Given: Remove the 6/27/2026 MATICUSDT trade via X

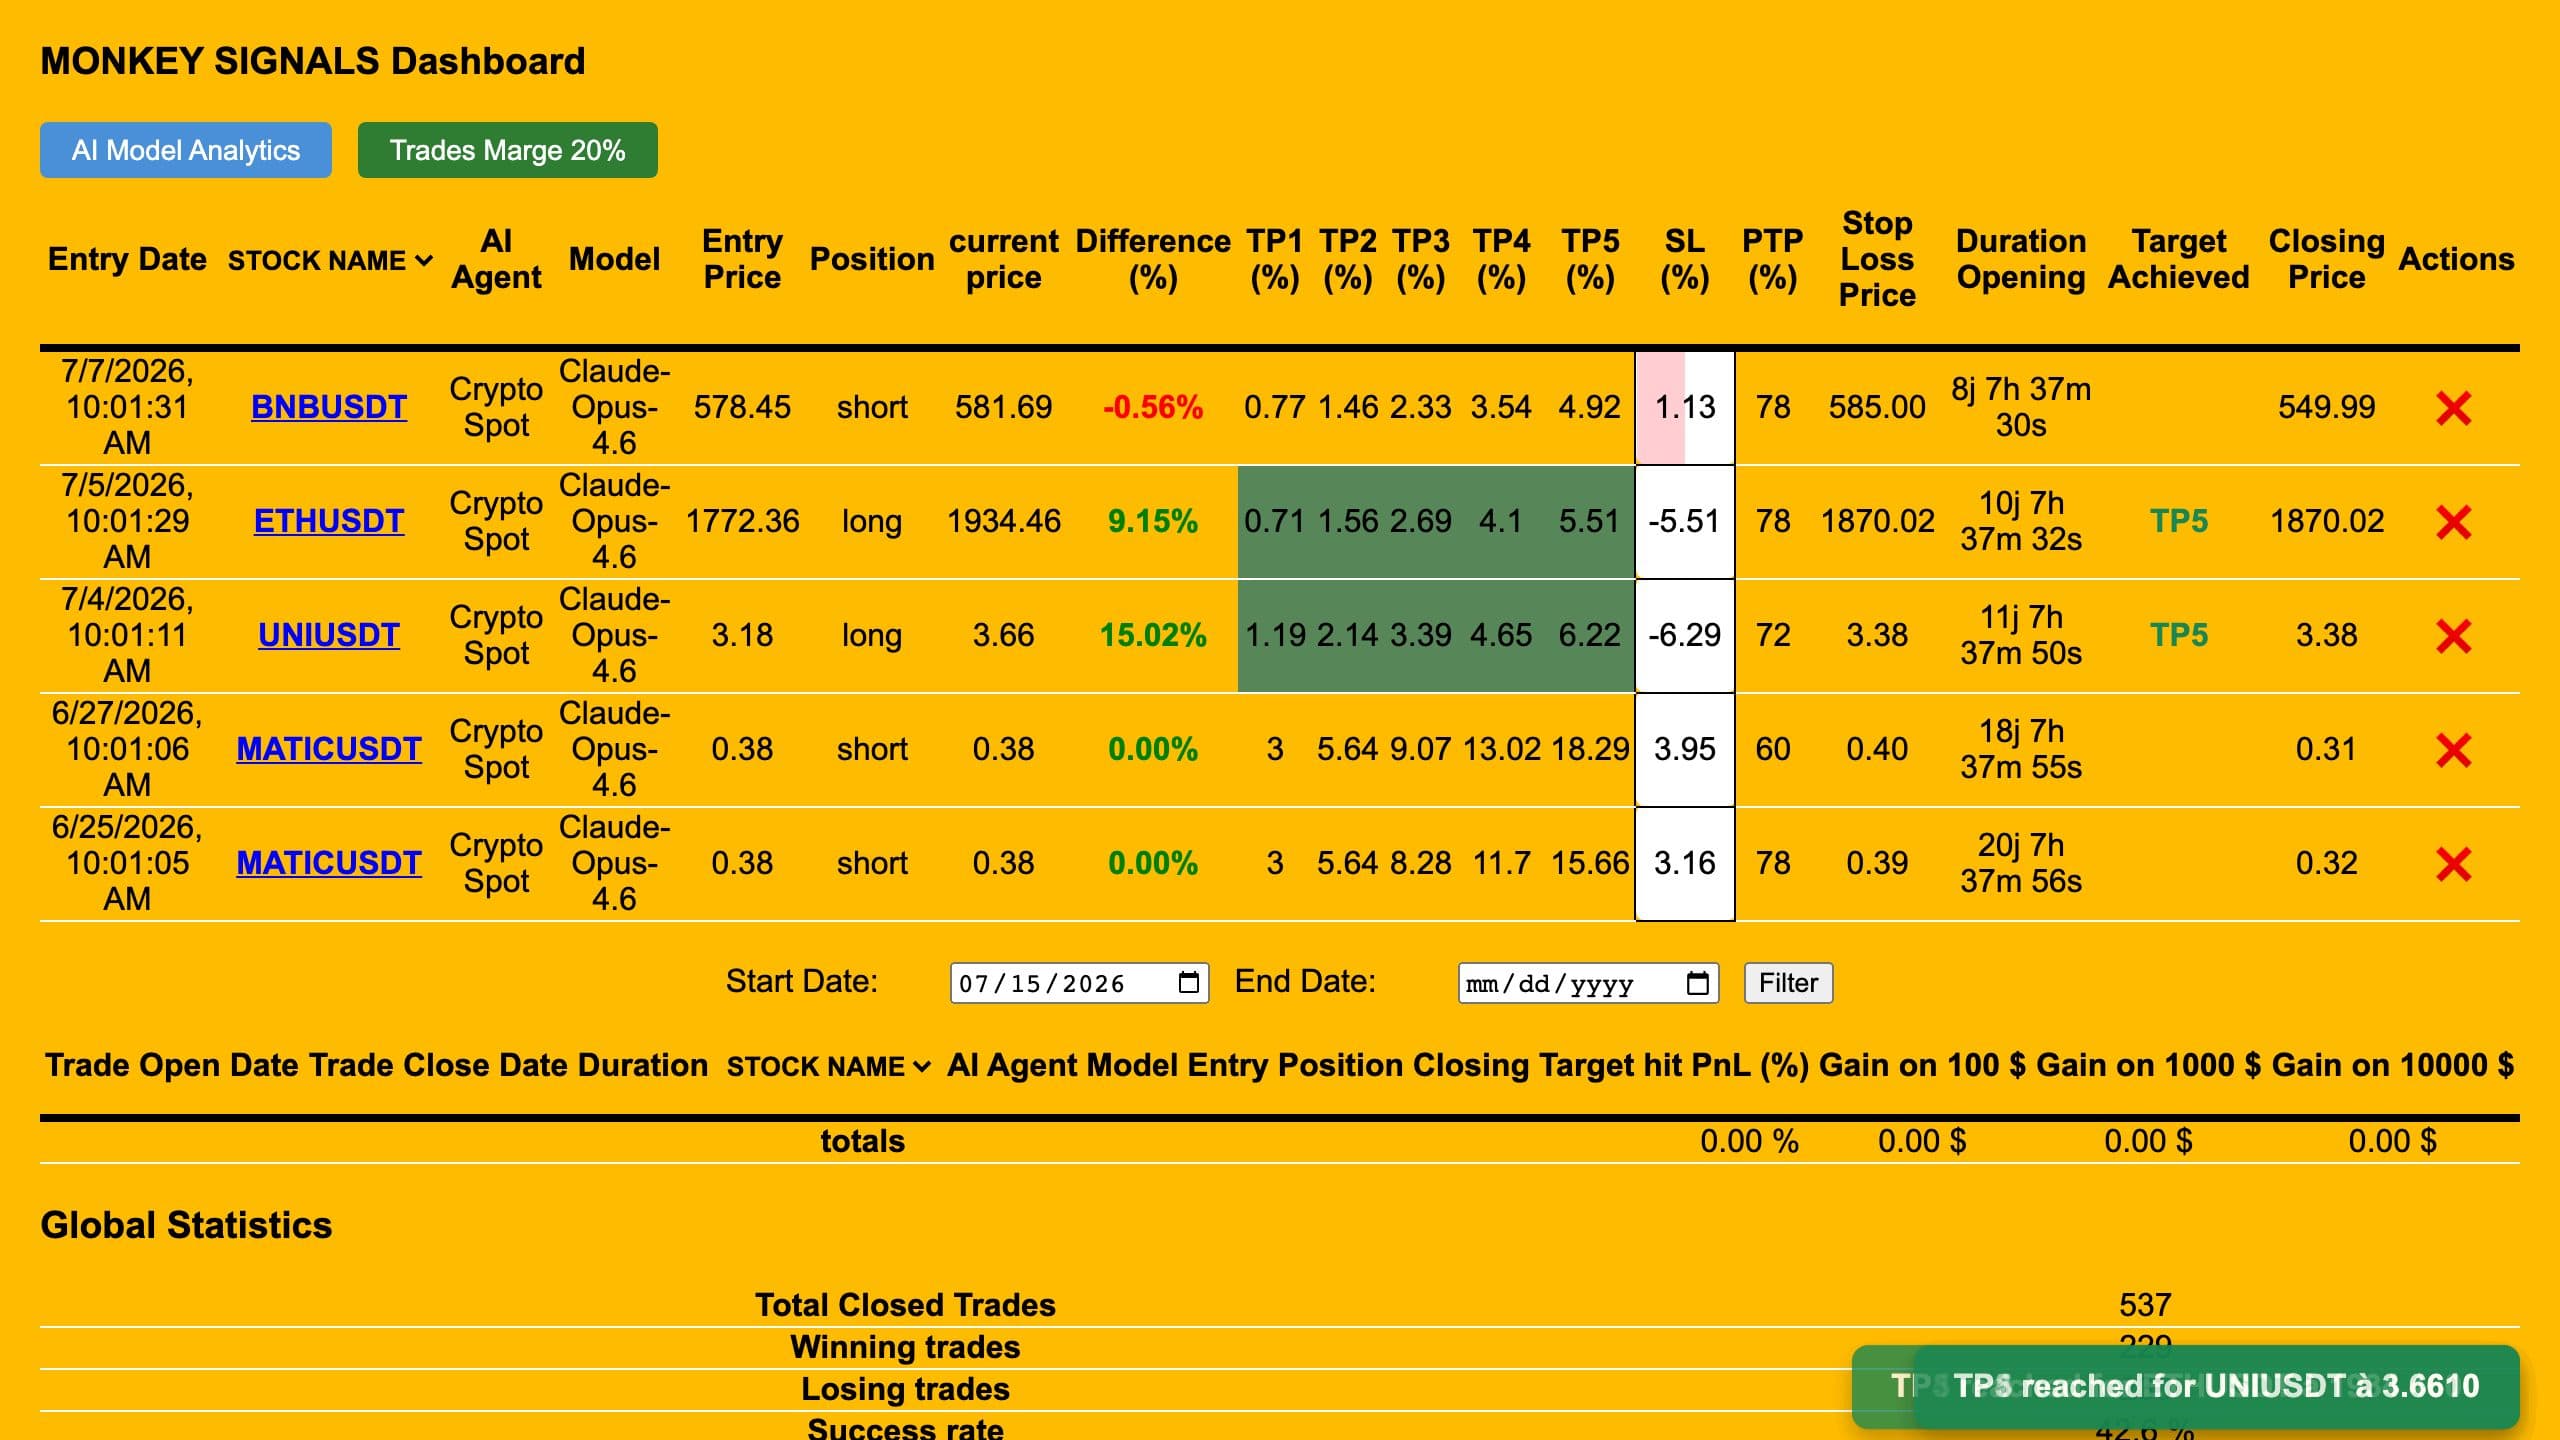Looking at the screenshot, I should click(2453, 749).
